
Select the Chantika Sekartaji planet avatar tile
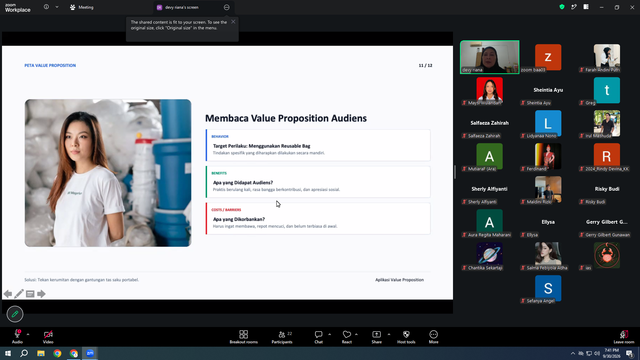point(489,256)
